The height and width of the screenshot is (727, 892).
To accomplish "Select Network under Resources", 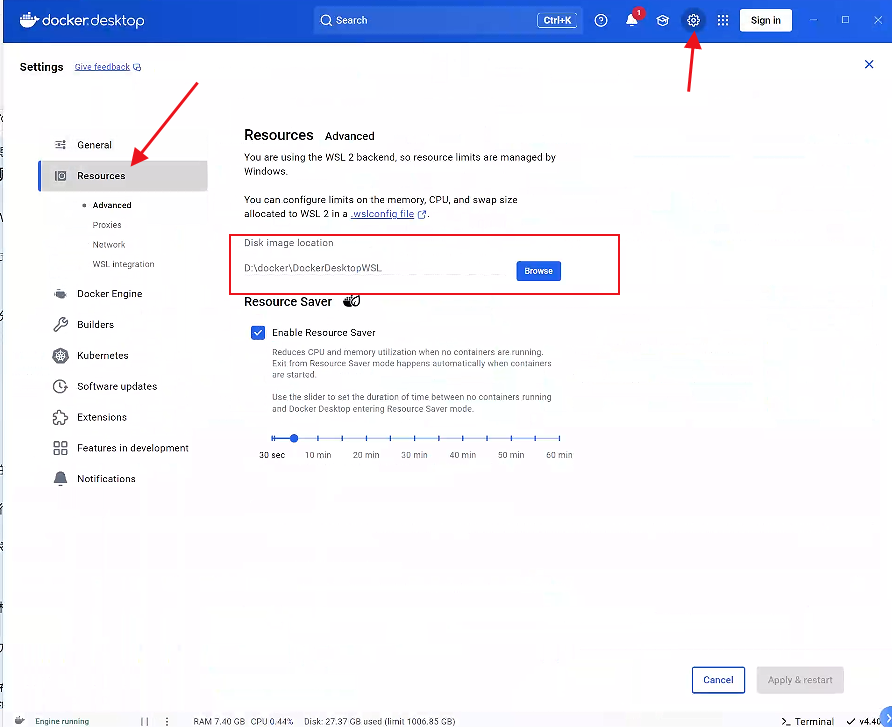I will (x=109, y=245).
